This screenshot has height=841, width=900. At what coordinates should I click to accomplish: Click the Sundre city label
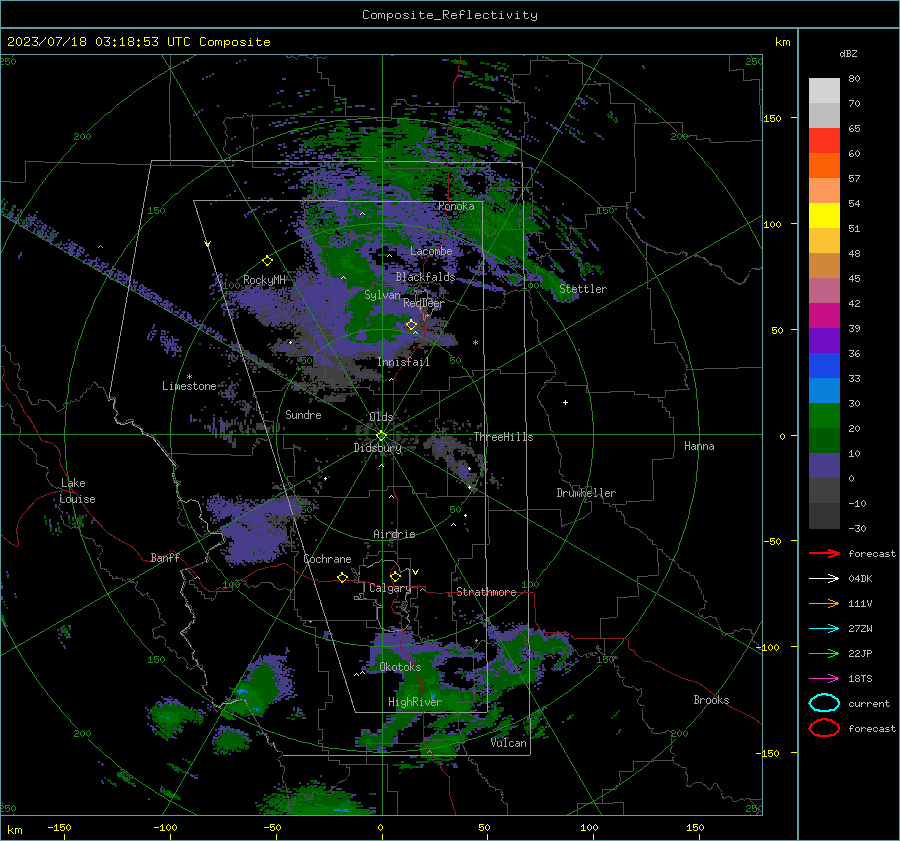point(303,414)
